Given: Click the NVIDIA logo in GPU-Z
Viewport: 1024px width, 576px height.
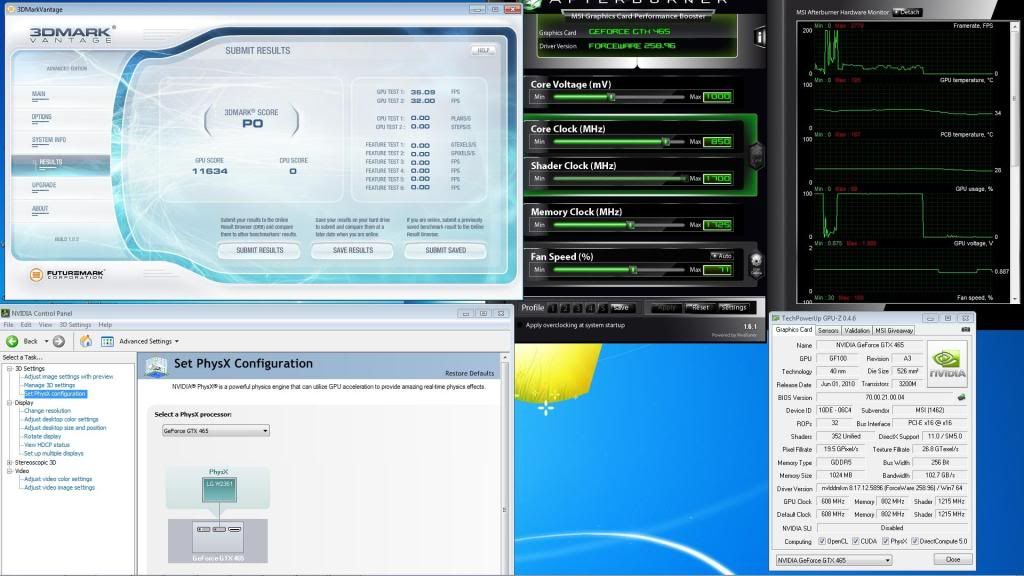Looking at the screenshot, I should tap(947, 364).
